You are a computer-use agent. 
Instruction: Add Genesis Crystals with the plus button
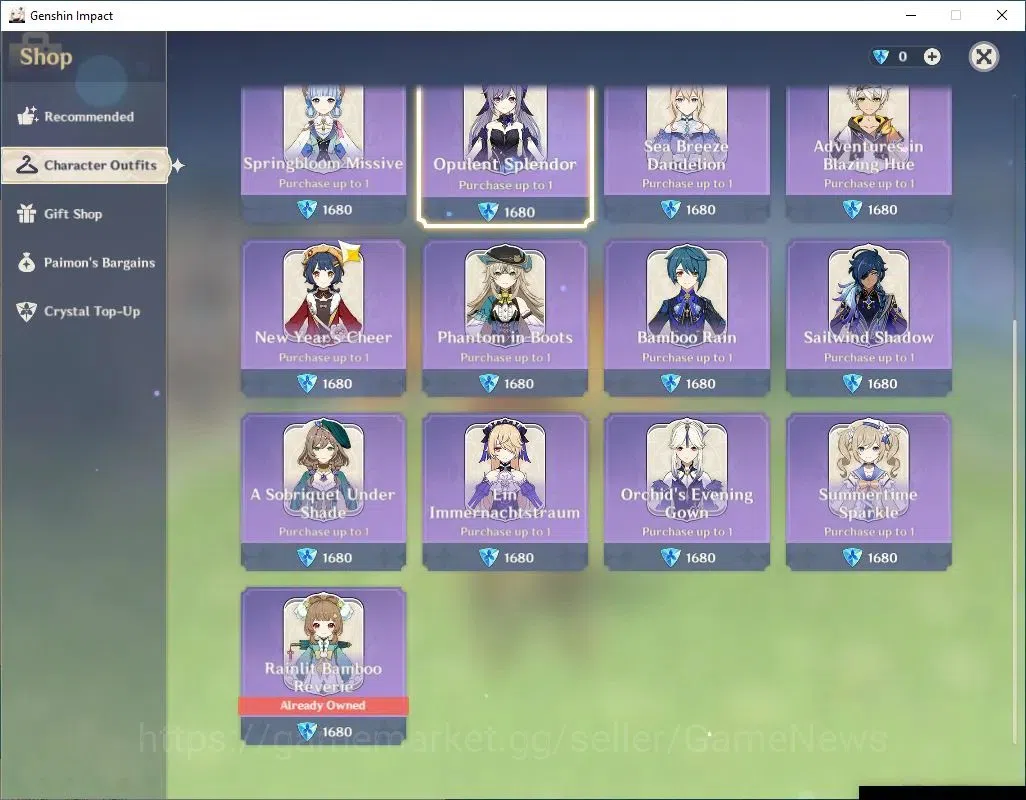[932, 57]
